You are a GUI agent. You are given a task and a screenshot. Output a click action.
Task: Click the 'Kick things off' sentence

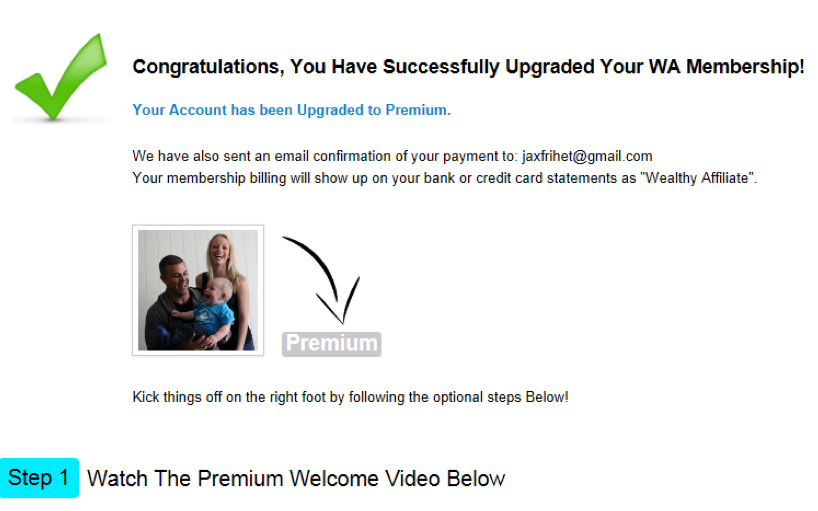click(350, 397)
